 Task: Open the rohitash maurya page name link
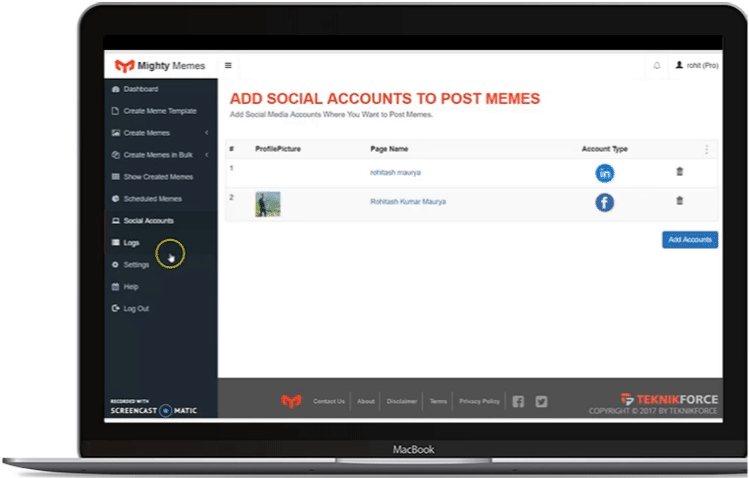pyautogui.click(x=395, y=173)
